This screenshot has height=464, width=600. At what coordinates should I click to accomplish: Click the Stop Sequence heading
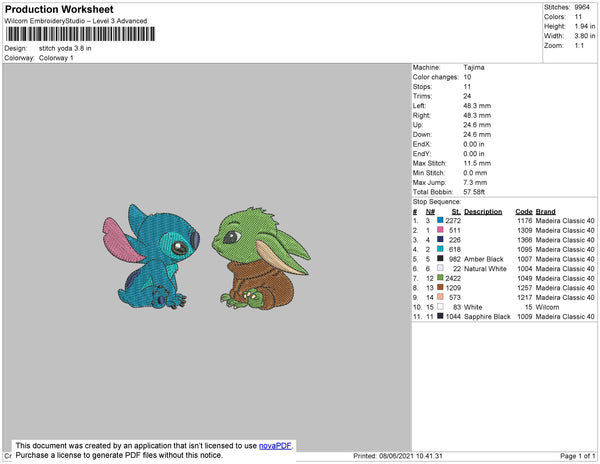tap(436, 202)
